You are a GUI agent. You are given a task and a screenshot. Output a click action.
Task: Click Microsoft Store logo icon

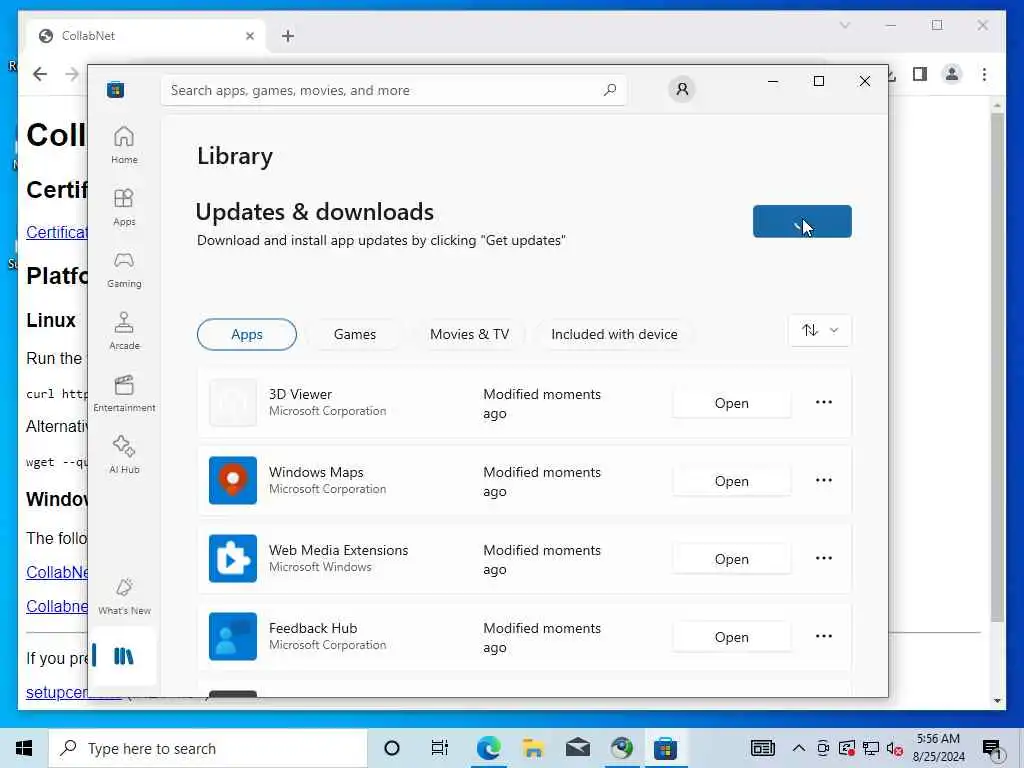(116, 89)
